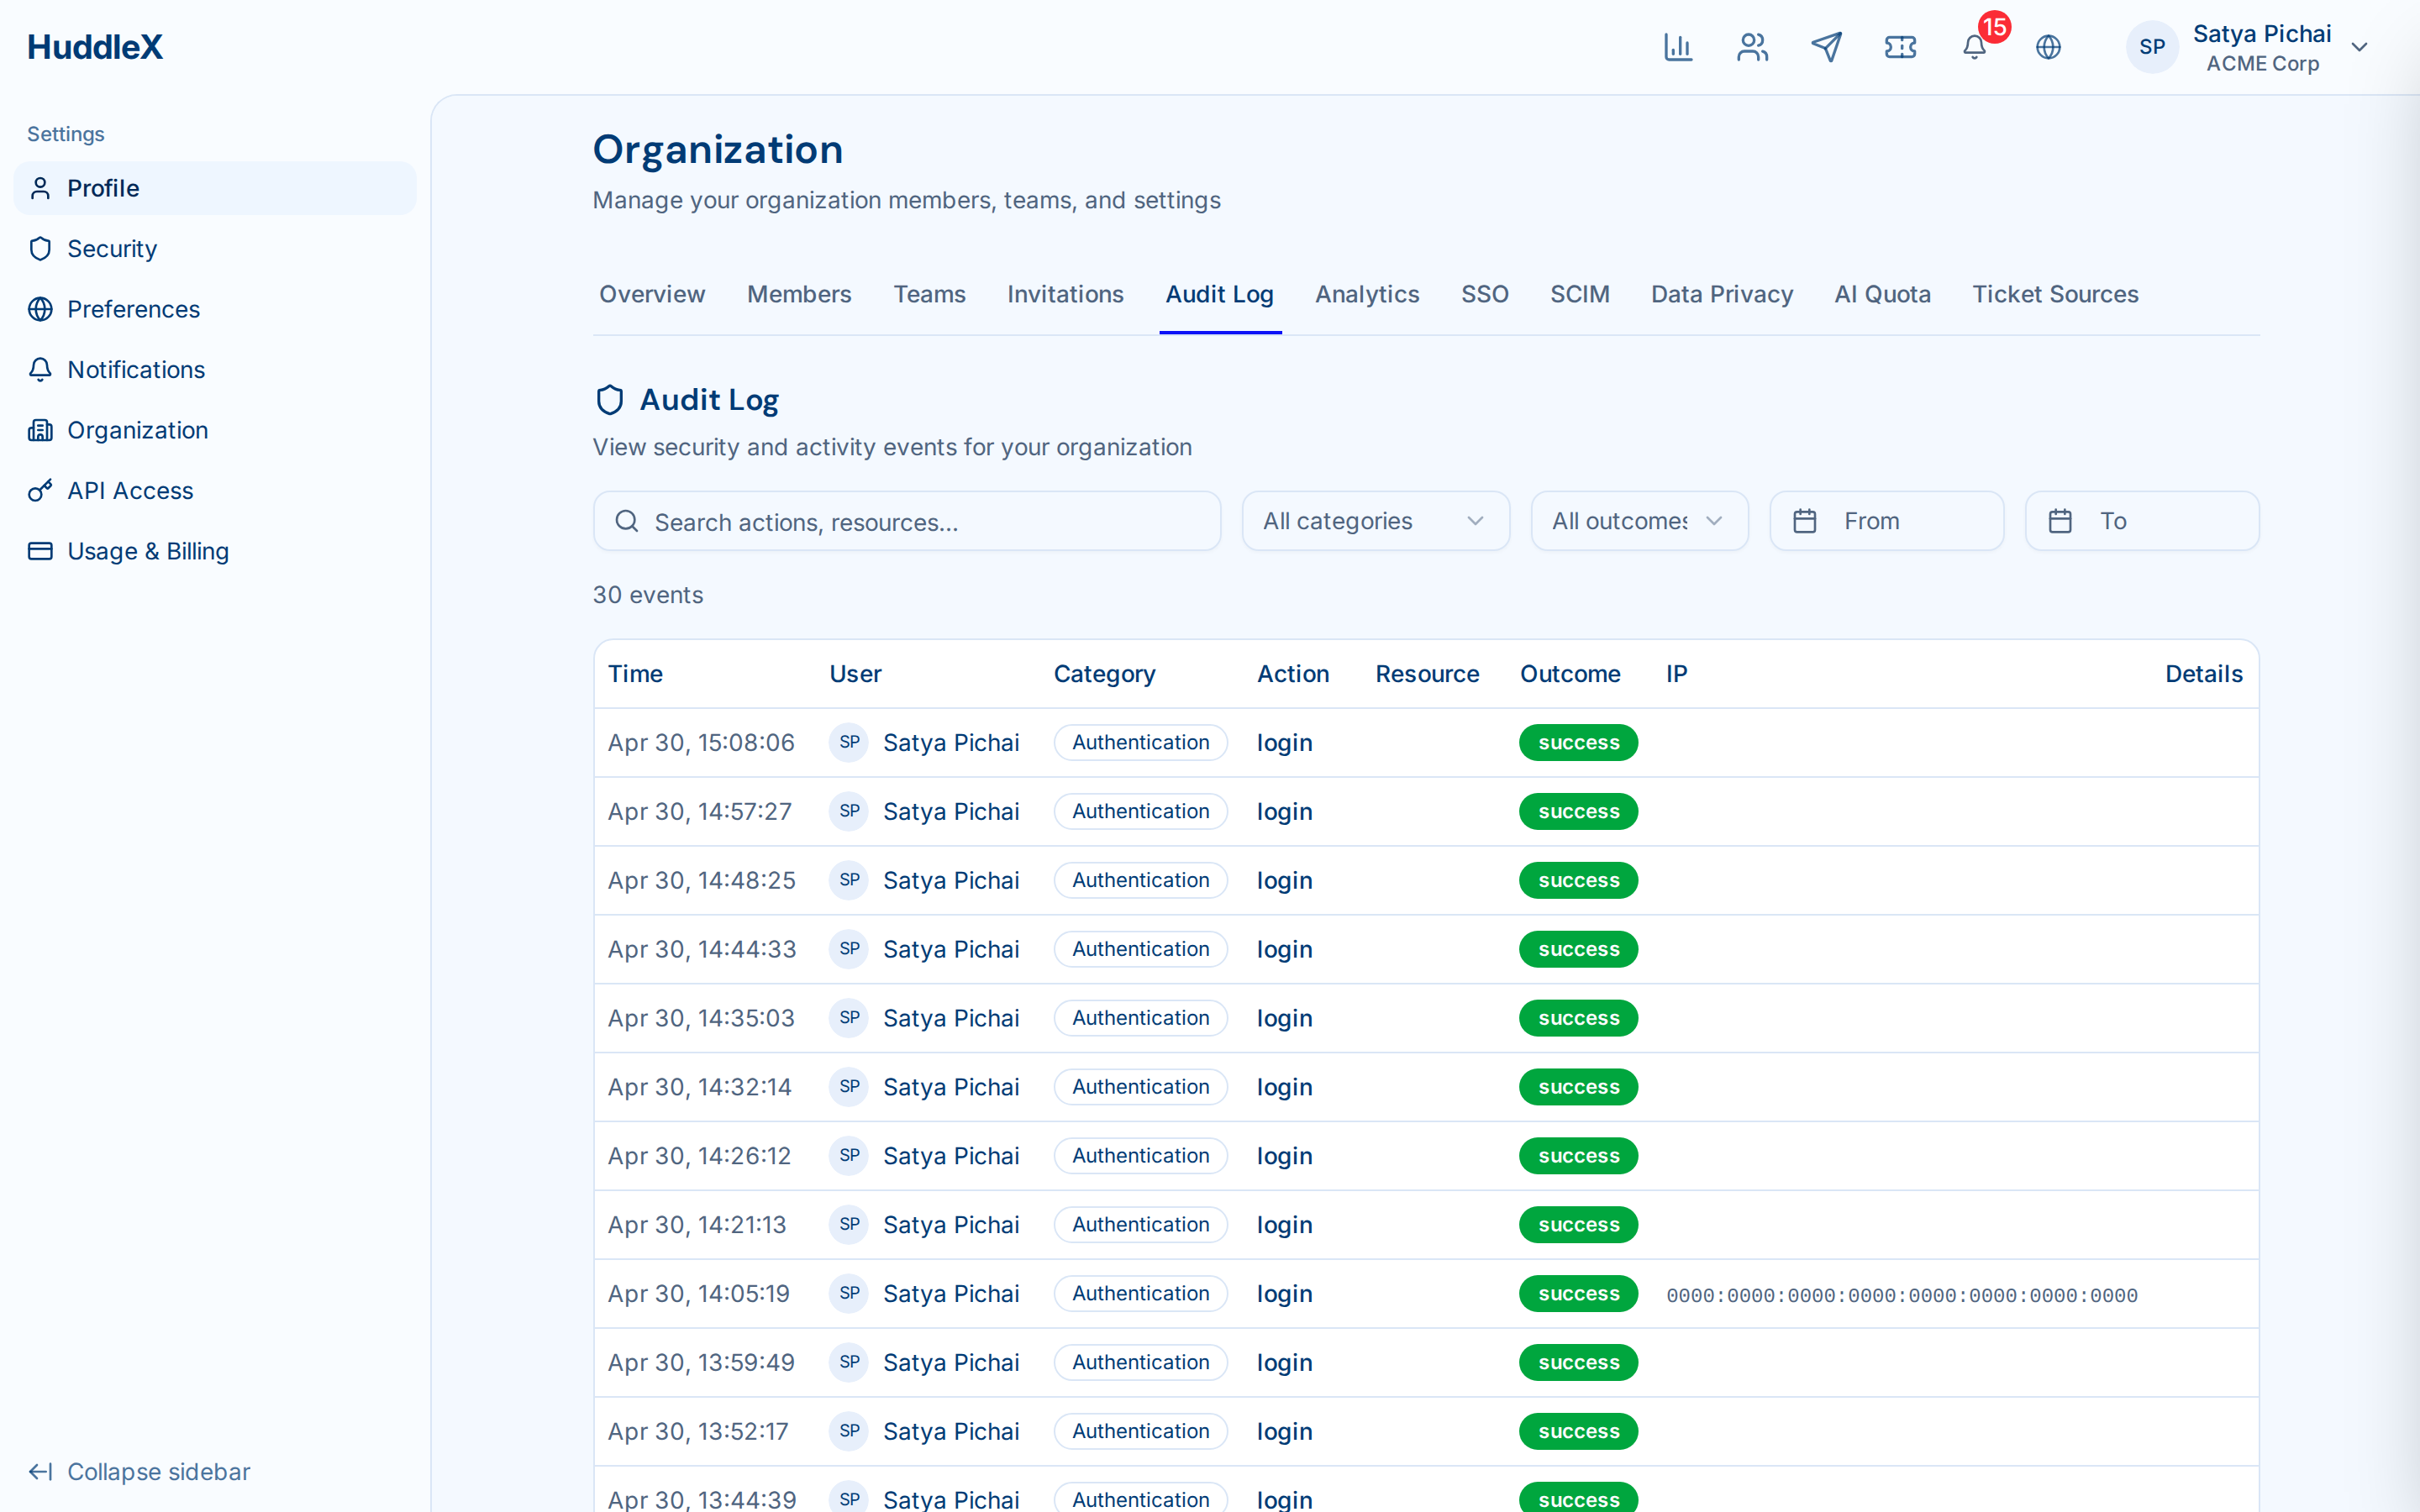Click Authentication tag in 14:48:25 row
Screen dimensions: 2420x1512
1140,880
